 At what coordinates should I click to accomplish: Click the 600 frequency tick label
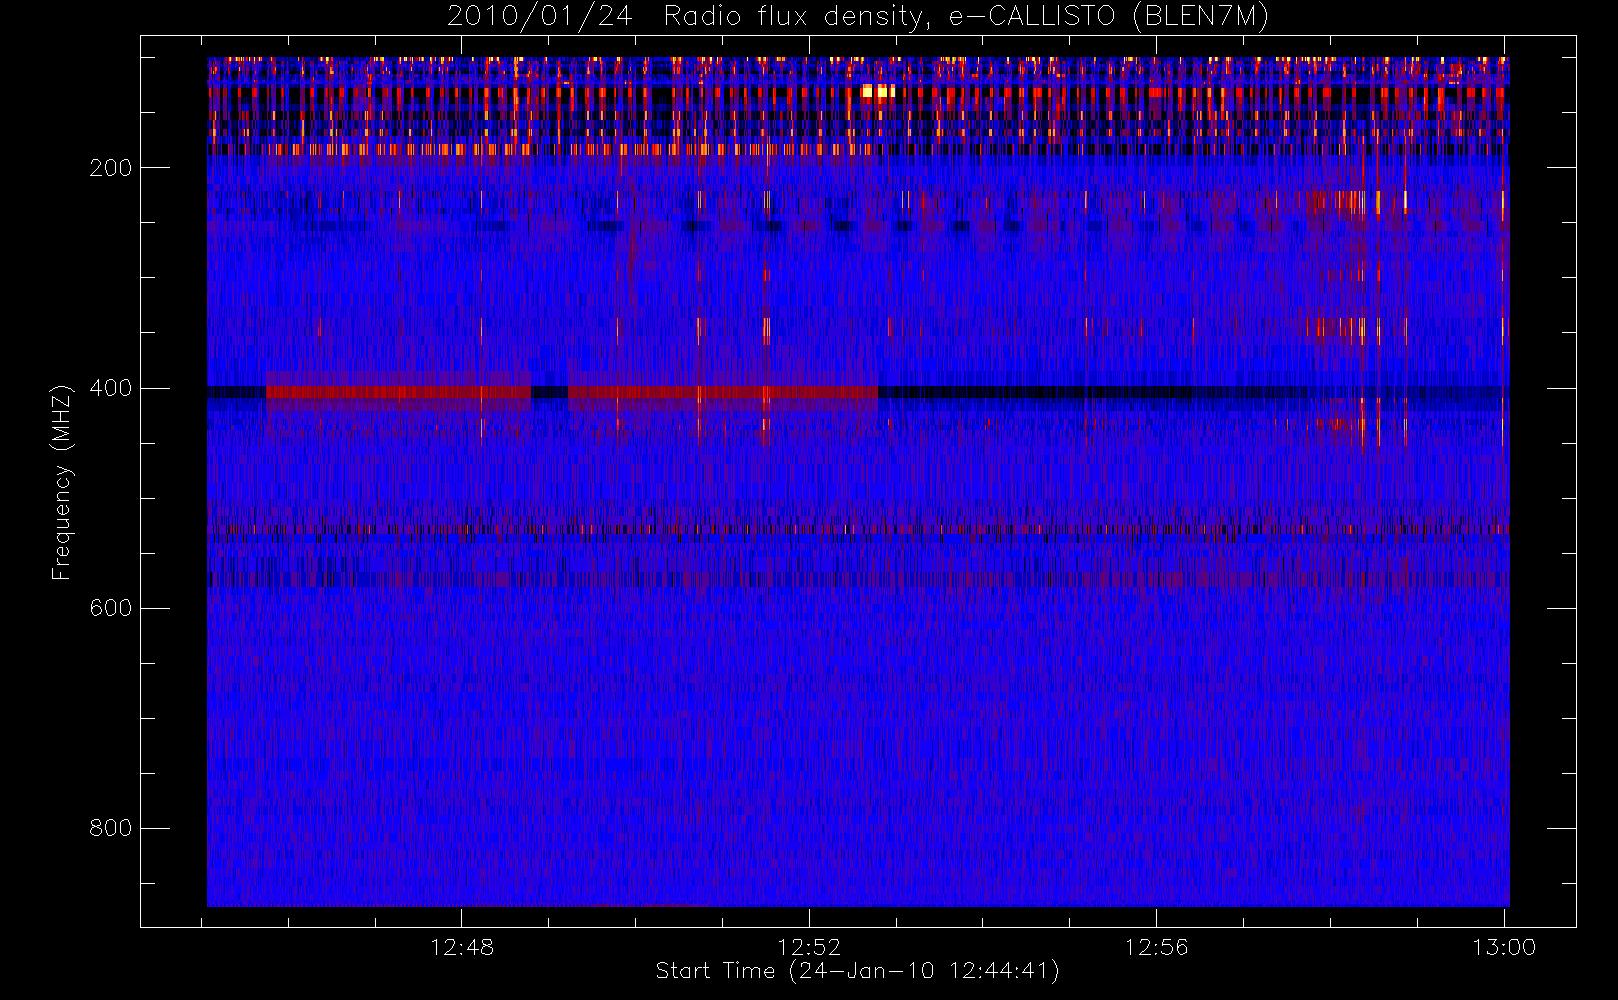pyautogui.click(x=111, y=608)
